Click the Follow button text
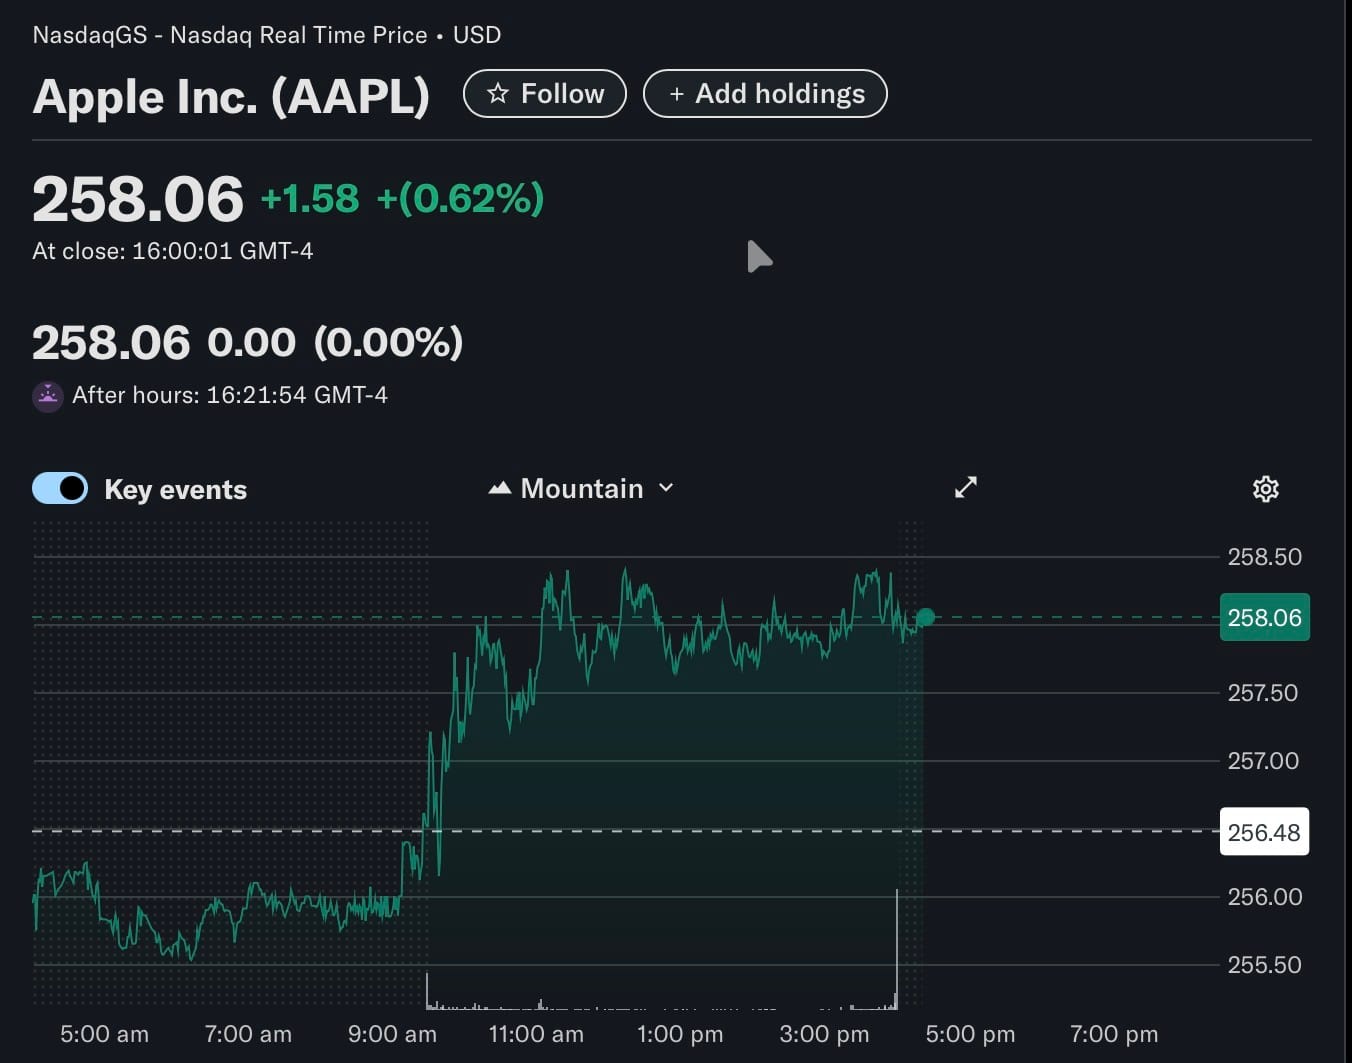 pos(562,94)
